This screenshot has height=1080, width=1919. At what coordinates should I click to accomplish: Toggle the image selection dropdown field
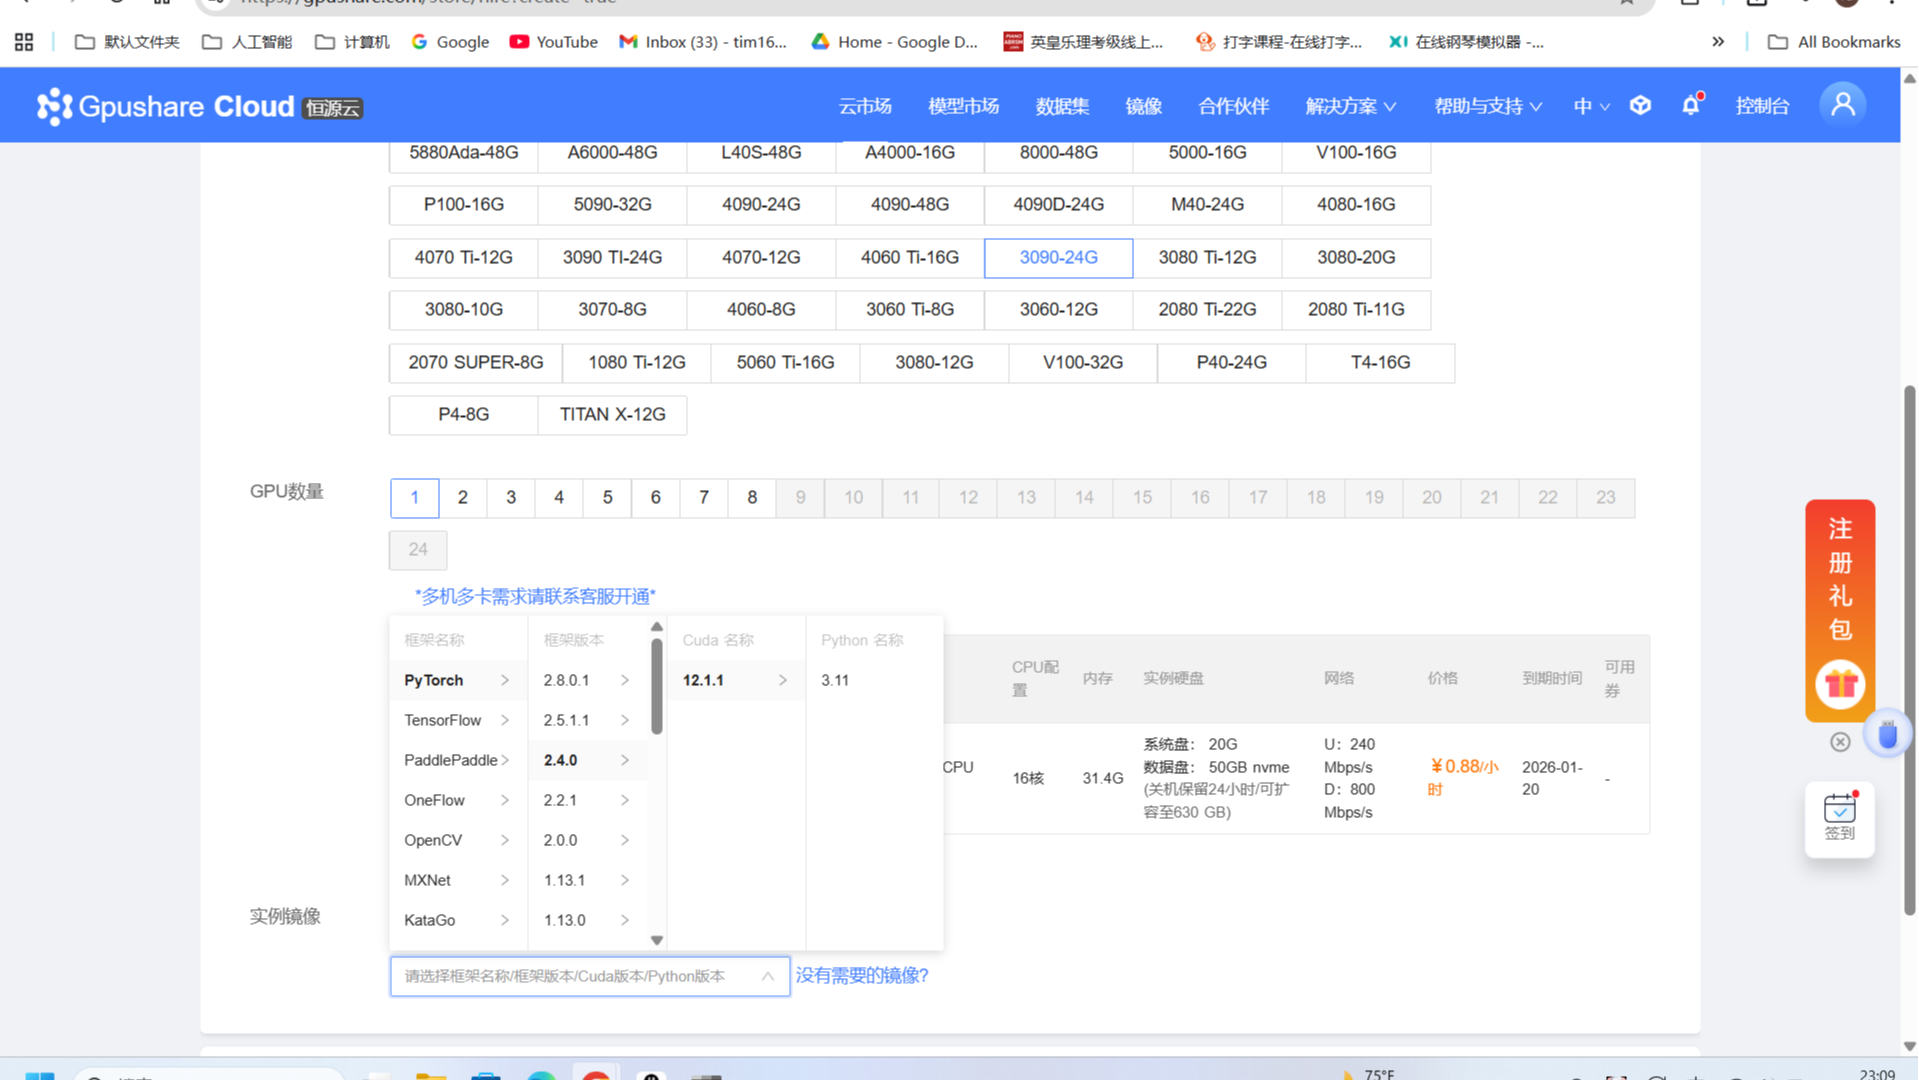590,976
